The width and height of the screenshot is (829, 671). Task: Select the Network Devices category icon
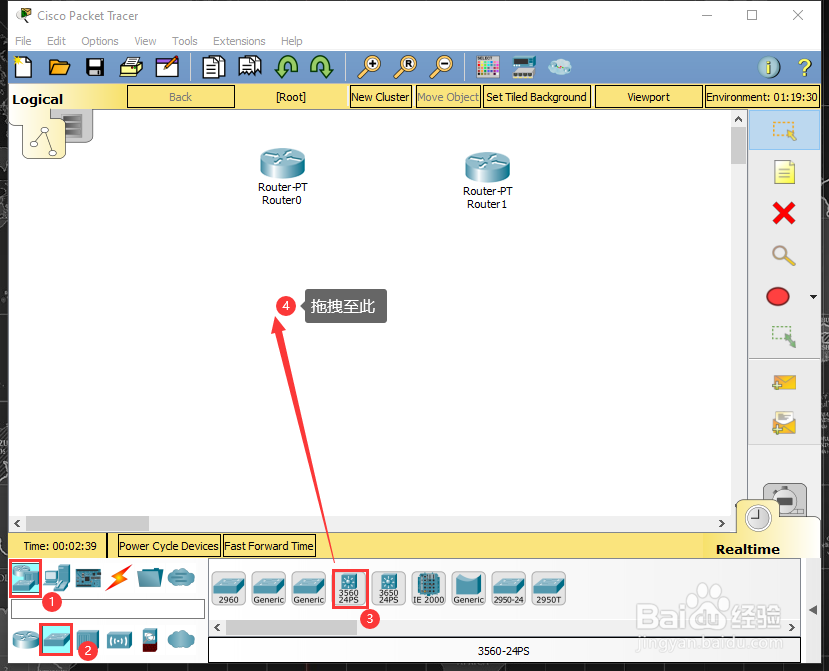25,578
